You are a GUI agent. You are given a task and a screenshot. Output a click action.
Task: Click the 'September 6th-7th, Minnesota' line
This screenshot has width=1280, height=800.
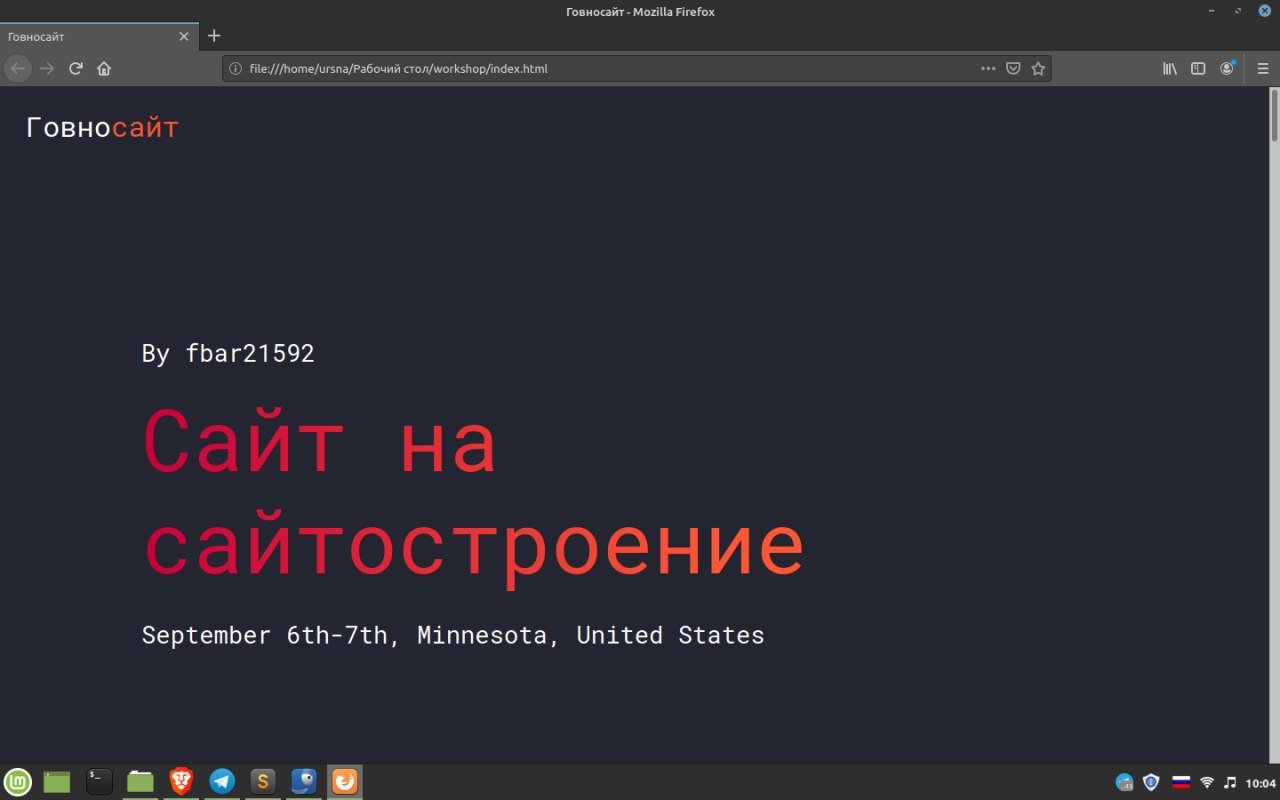click(x=453, y=636)
